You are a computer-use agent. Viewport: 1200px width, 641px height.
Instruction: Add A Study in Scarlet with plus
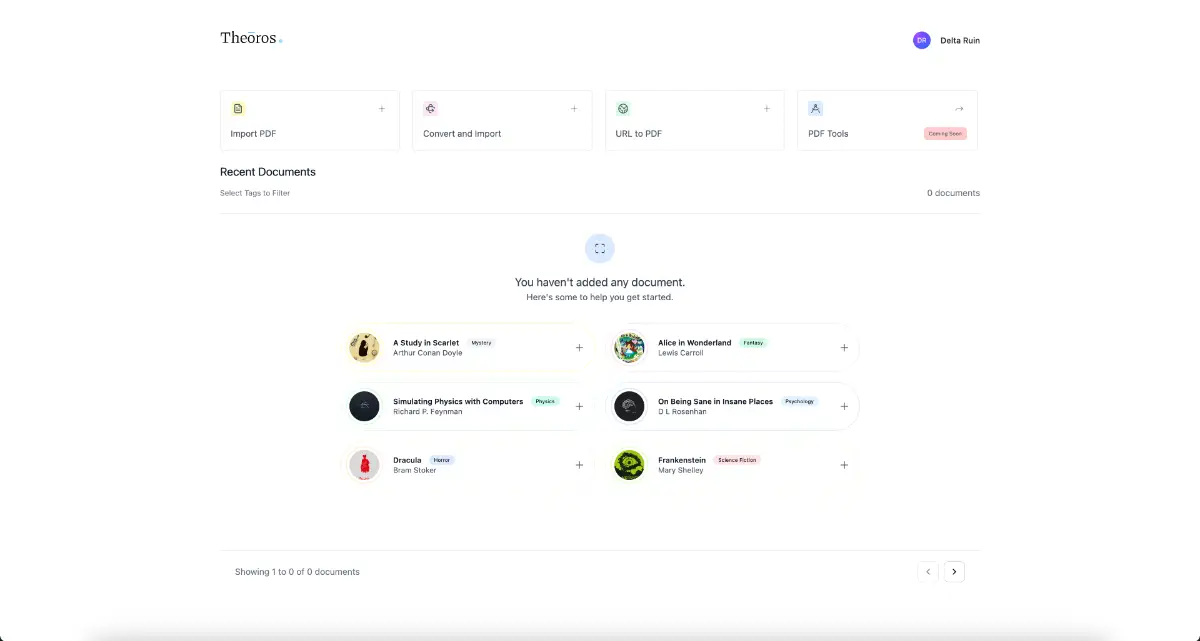pyautogui.click(x=579, y=348)
